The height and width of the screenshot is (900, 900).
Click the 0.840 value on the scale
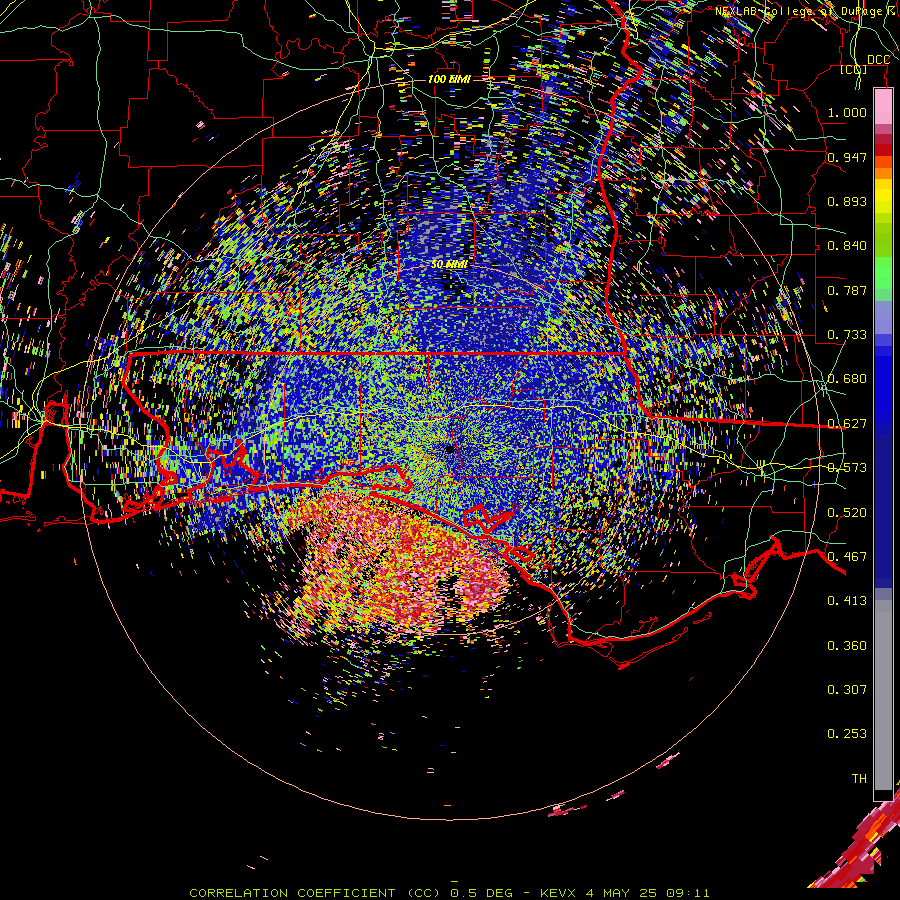tap(847, 246)
